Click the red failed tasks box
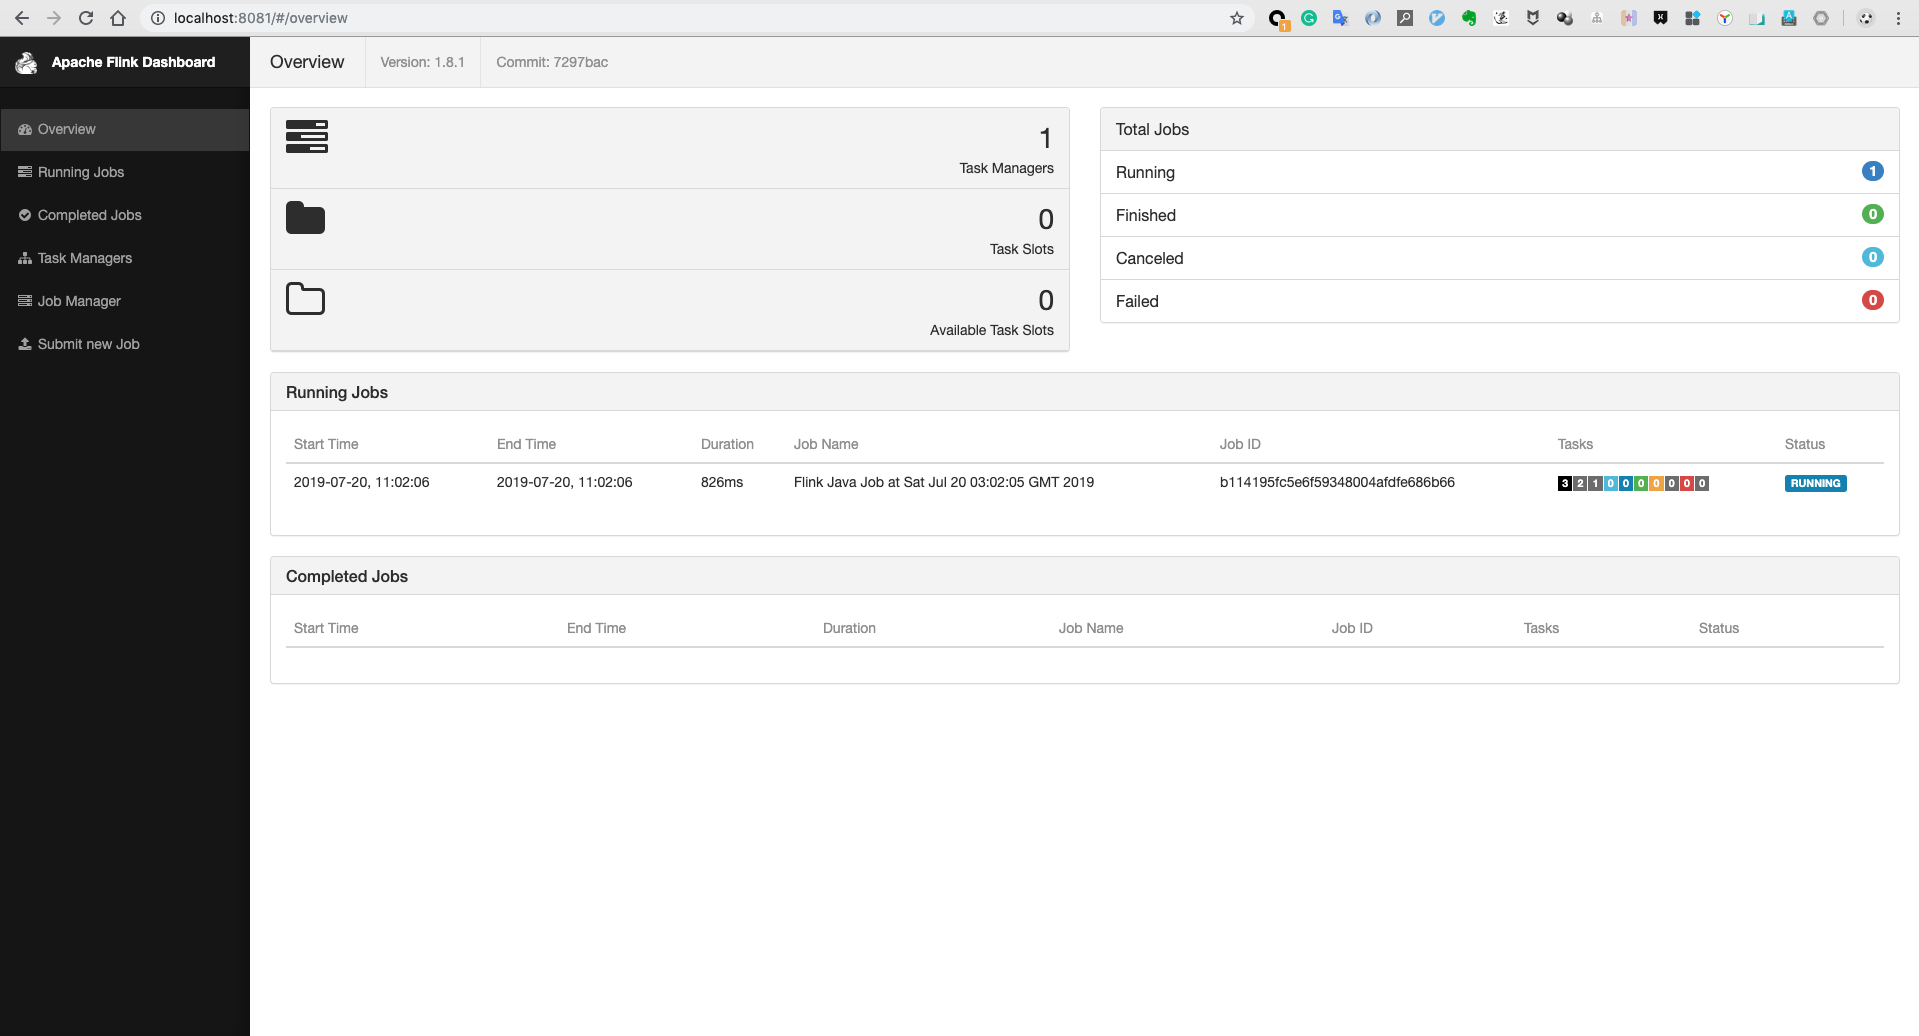Image resolution: width=1919 pixels, height=1036 pixels. tap(1687, 483)
